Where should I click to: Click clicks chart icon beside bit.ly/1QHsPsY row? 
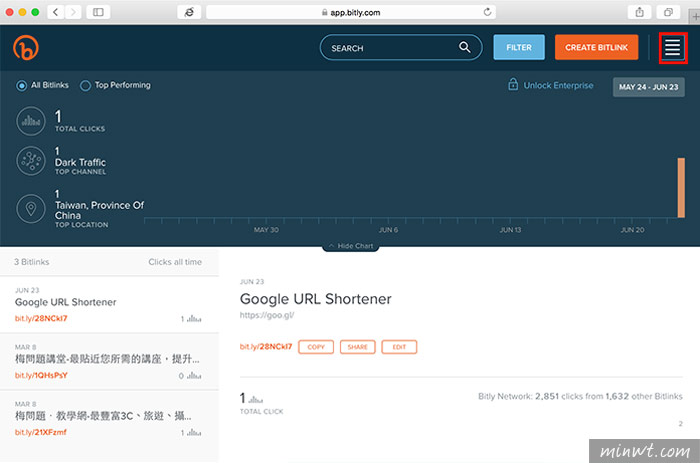point(194,375)
